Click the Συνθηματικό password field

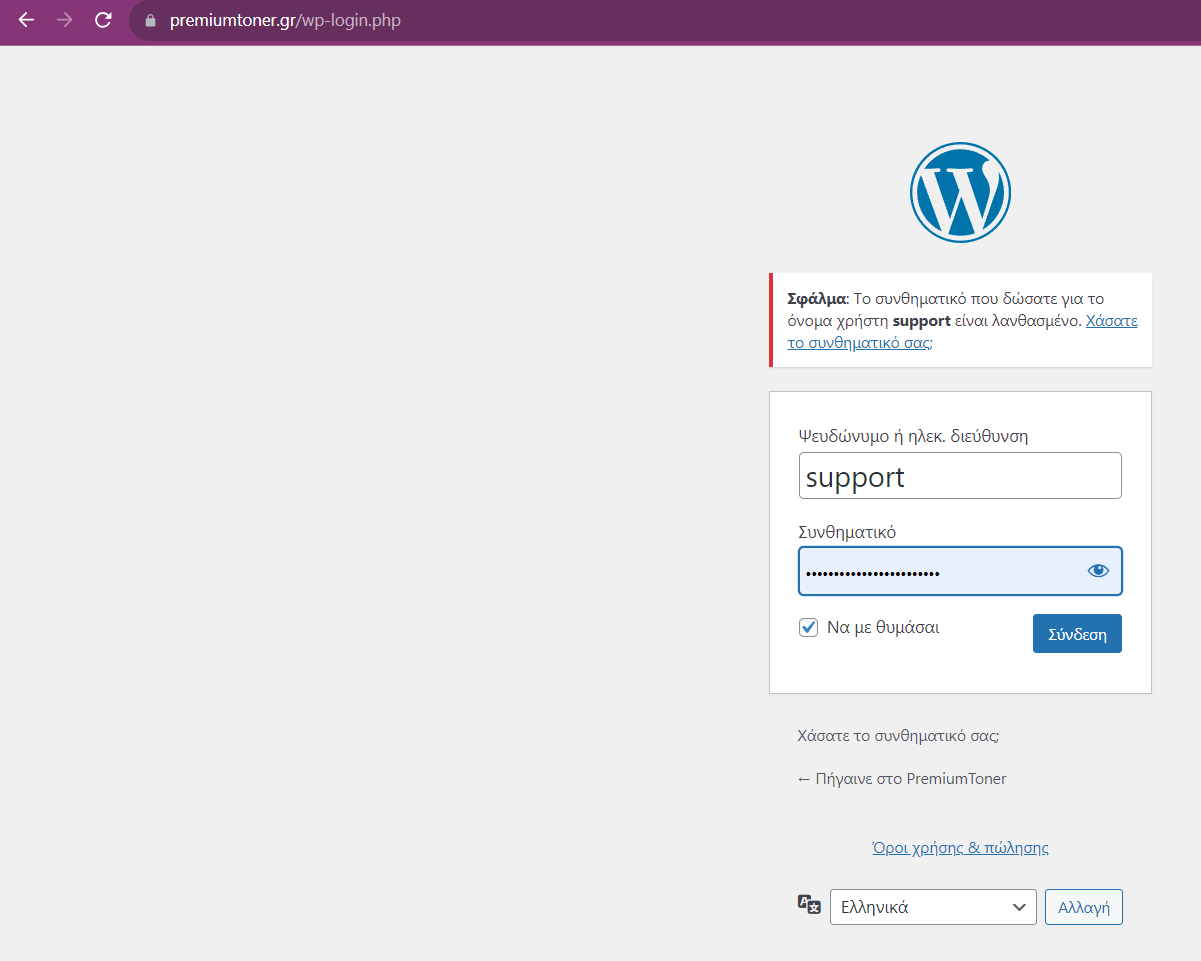pyautogui.click(x=960, y=571)
